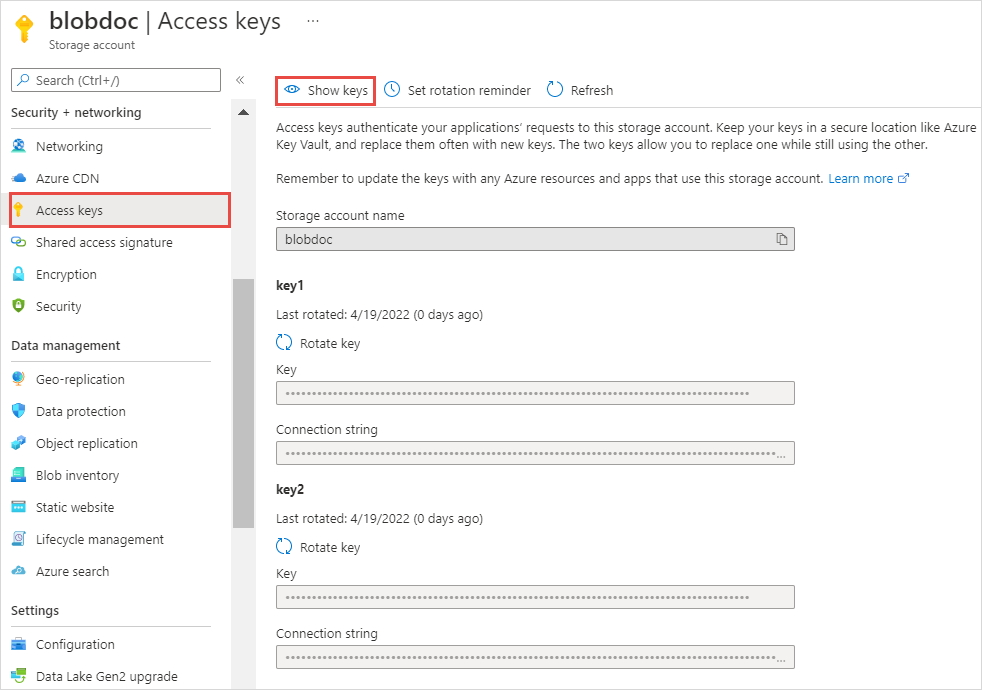Open Azure search menu item
The width and height of the screenshot is (982, 690).
click(x=72, y=571)
